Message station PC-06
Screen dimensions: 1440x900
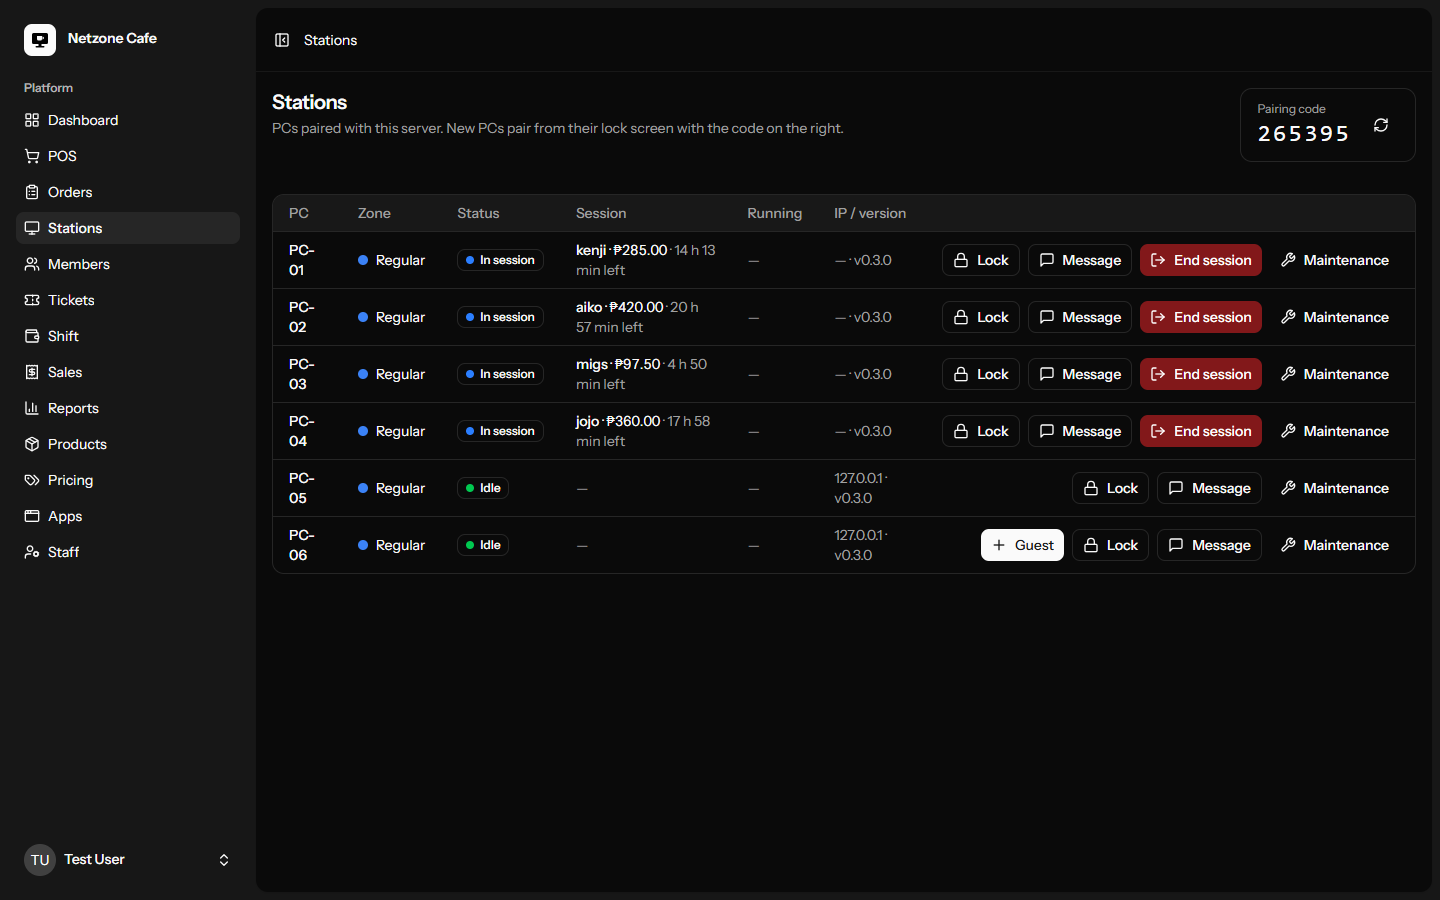coord(1210,545)
